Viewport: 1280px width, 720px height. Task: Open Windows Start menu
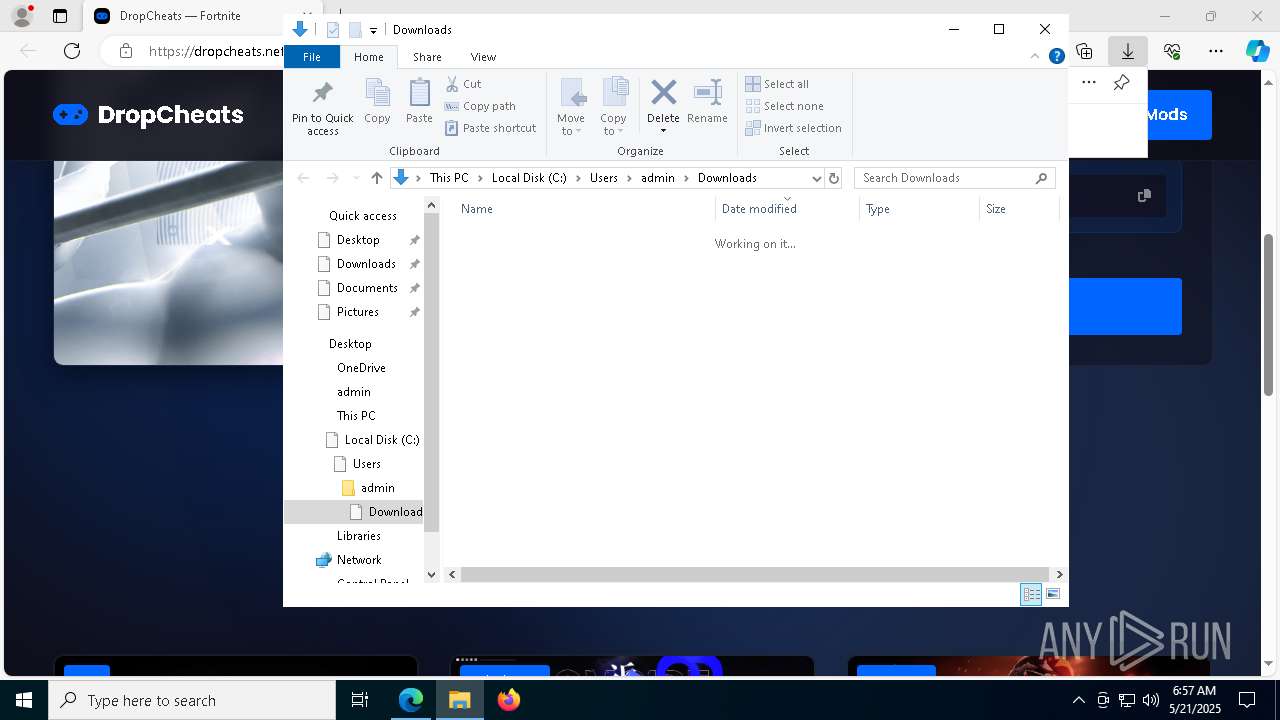(24, 700)
